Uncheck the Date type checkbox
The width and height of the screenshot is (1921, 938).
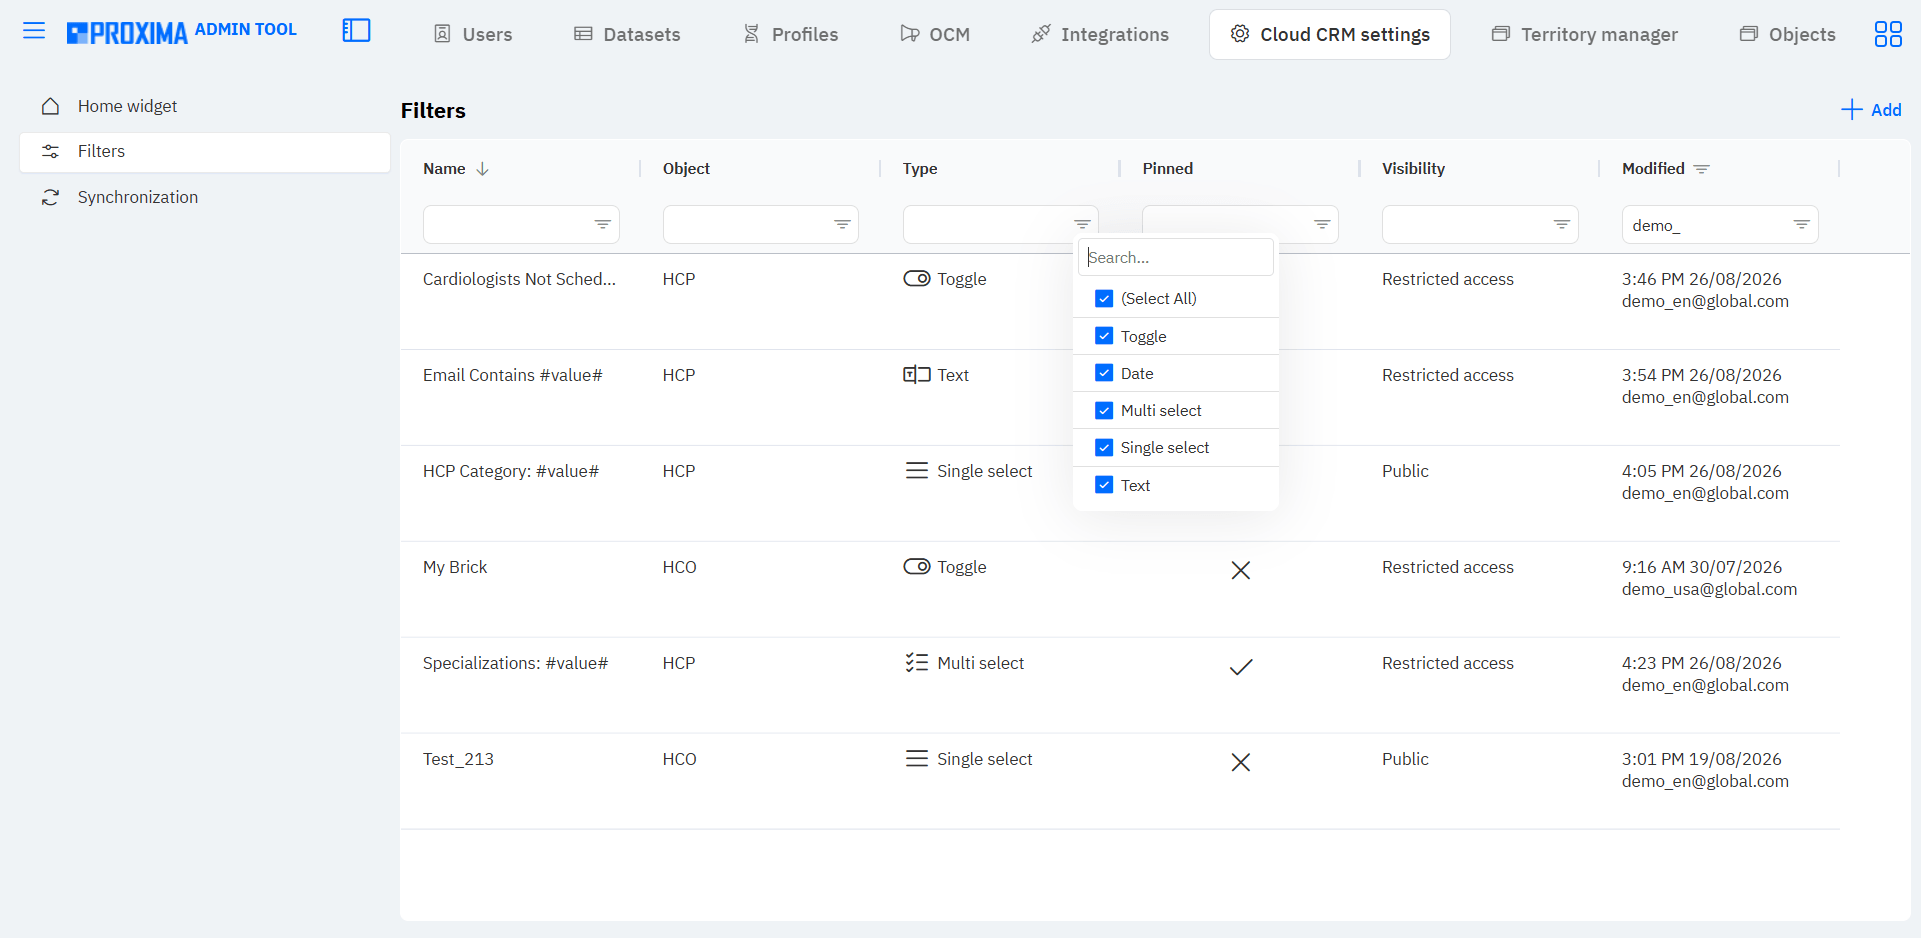[x=1104, y=373]
